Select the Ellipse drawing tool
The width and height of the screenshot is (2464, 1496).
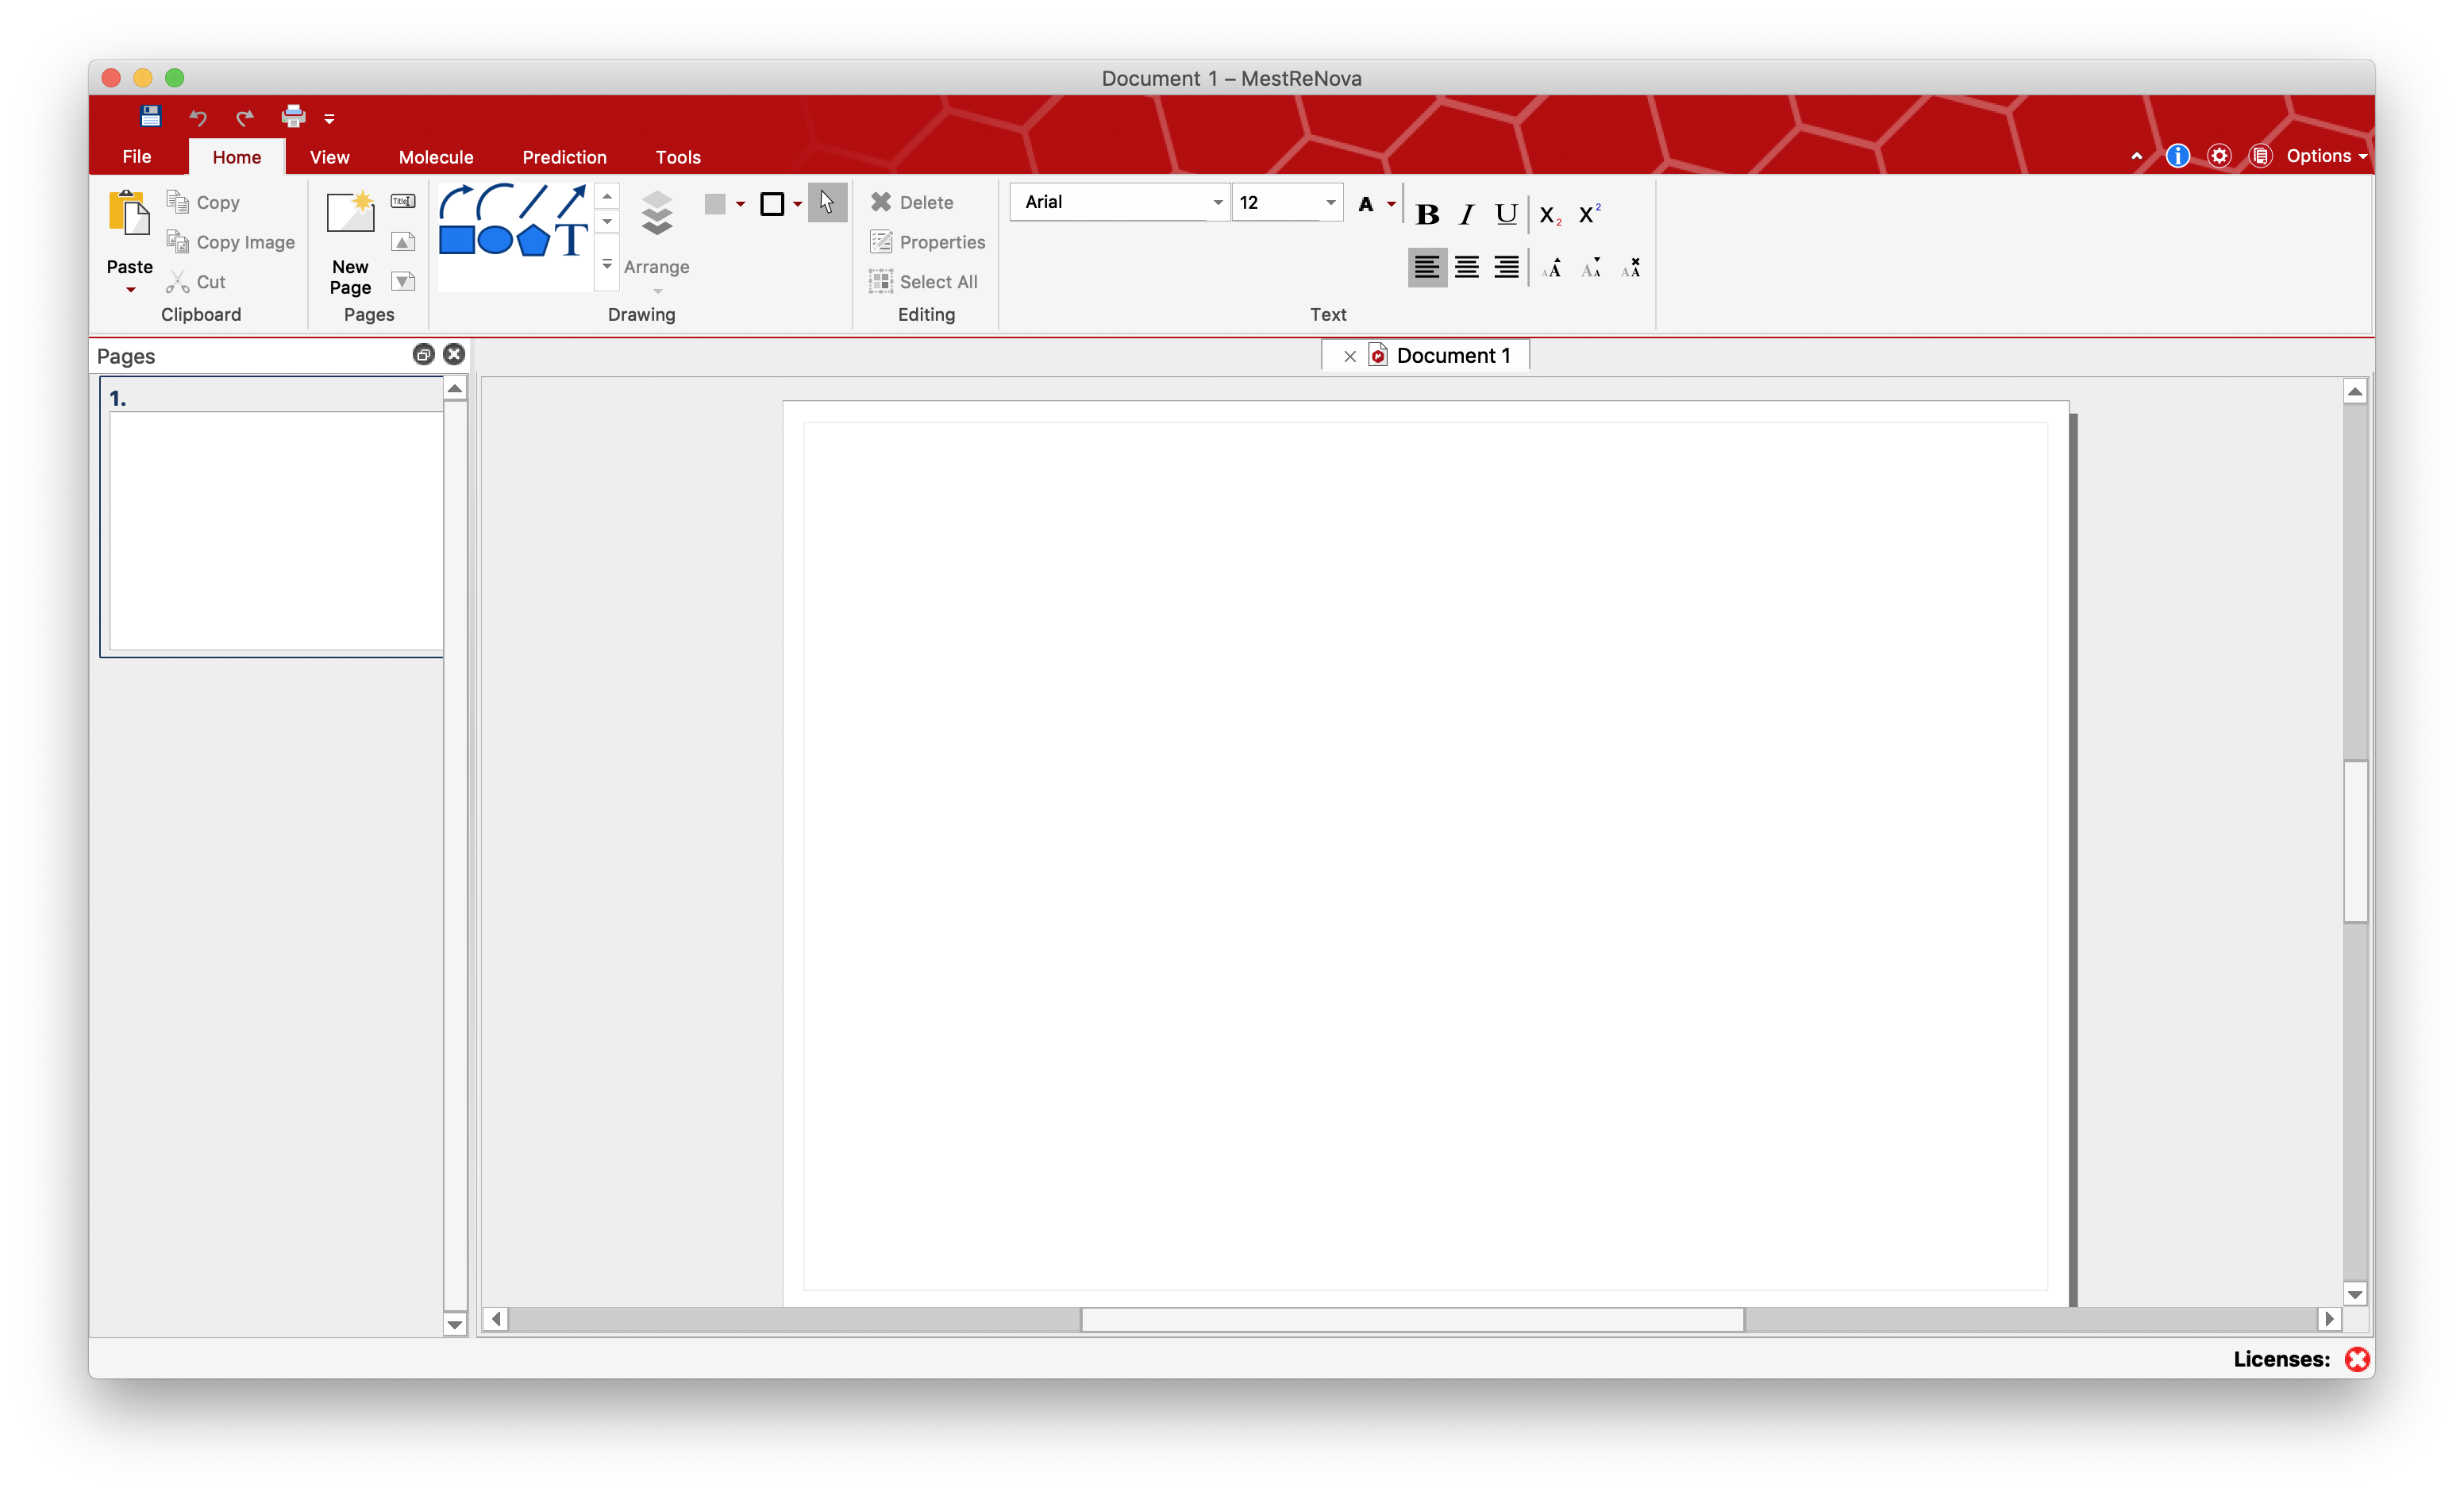[495, 241]
